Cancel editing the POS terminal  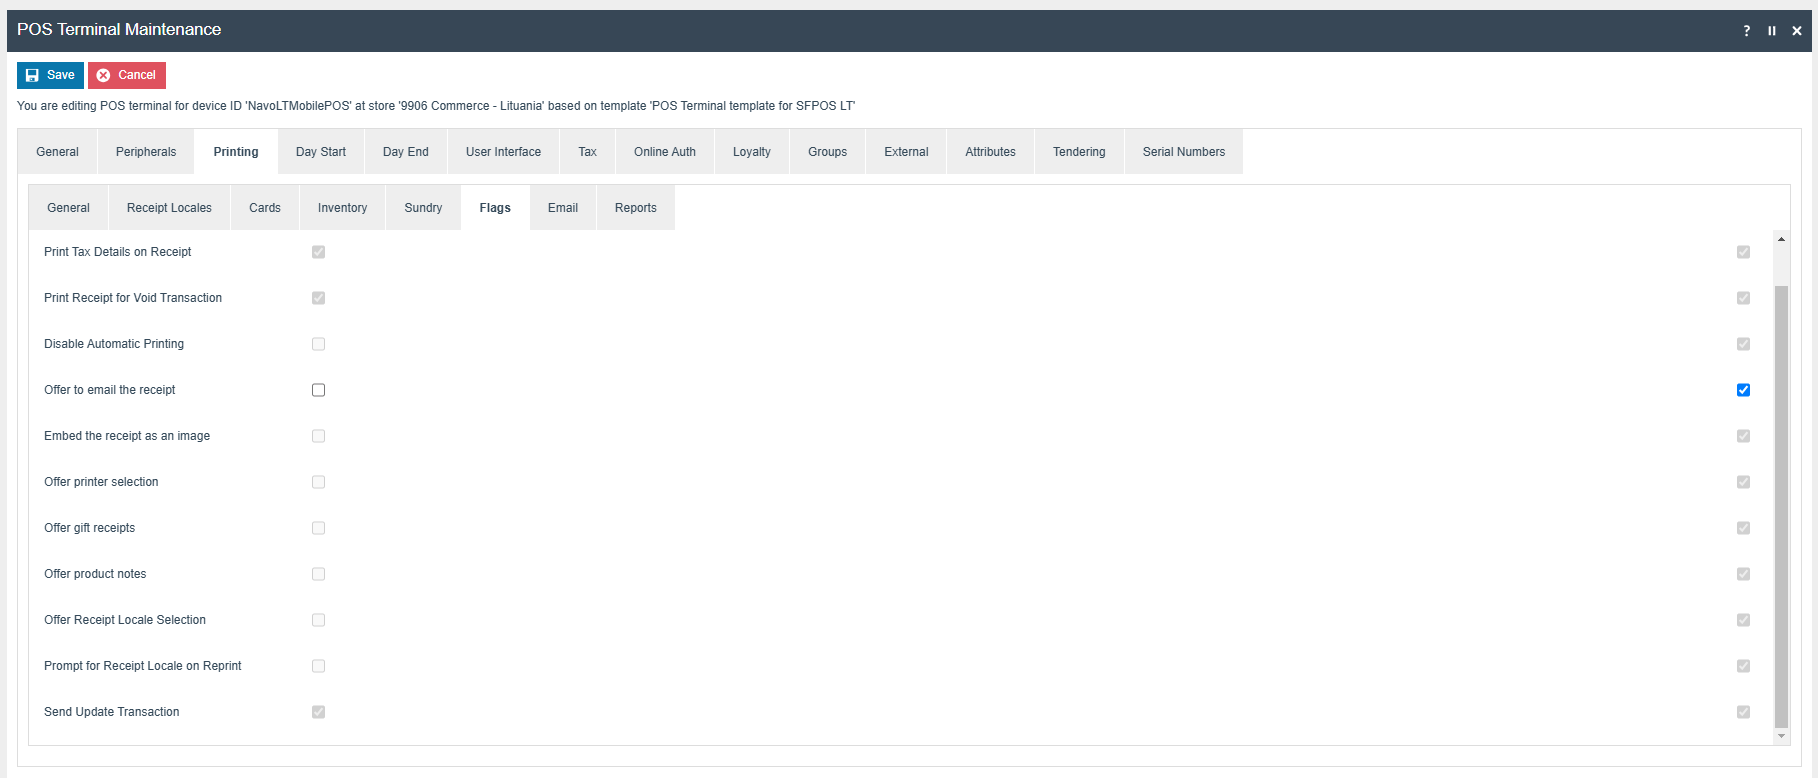tap(127, 75)
